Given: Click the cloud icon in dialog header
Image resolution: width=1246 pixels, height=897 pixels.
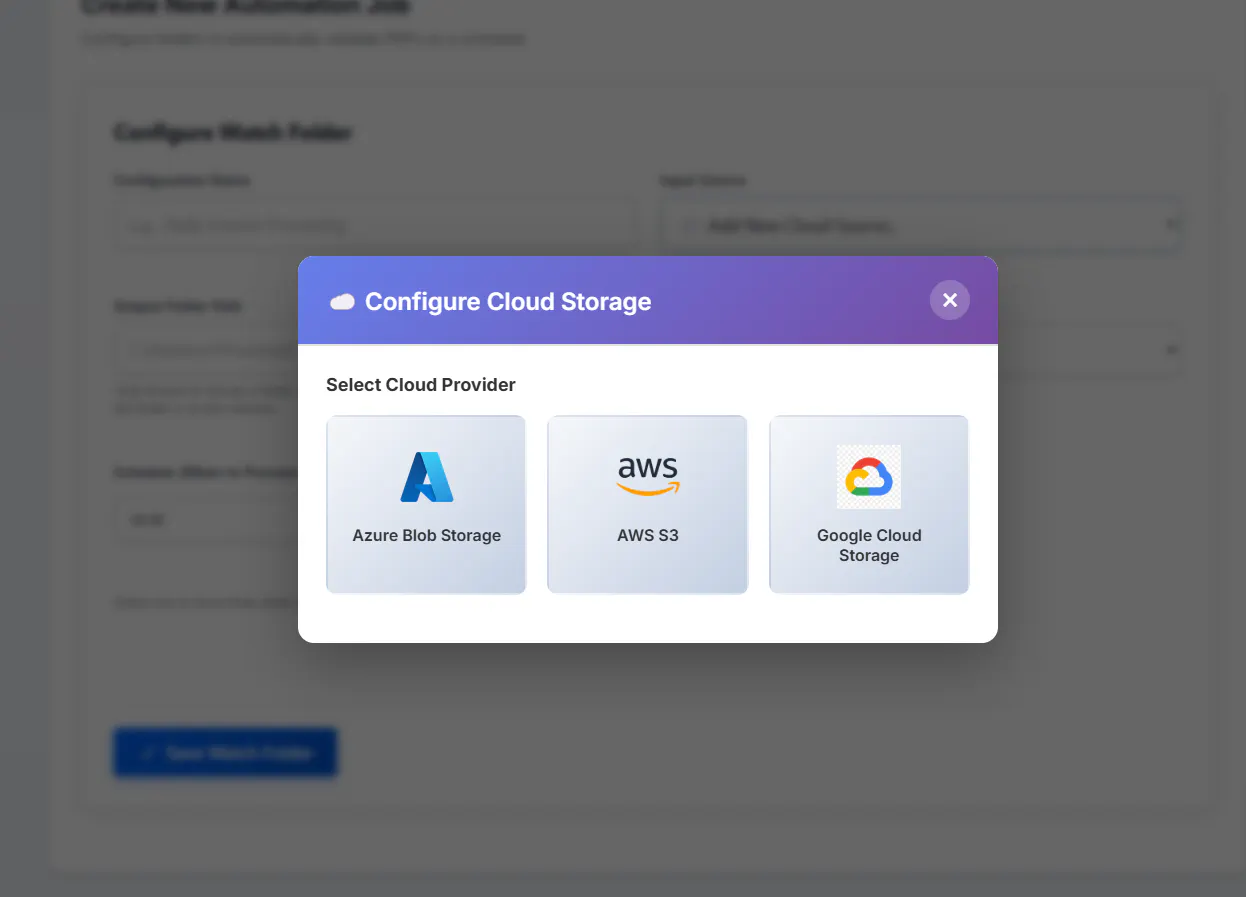Looking at the screenshot, I should [342, 302].
